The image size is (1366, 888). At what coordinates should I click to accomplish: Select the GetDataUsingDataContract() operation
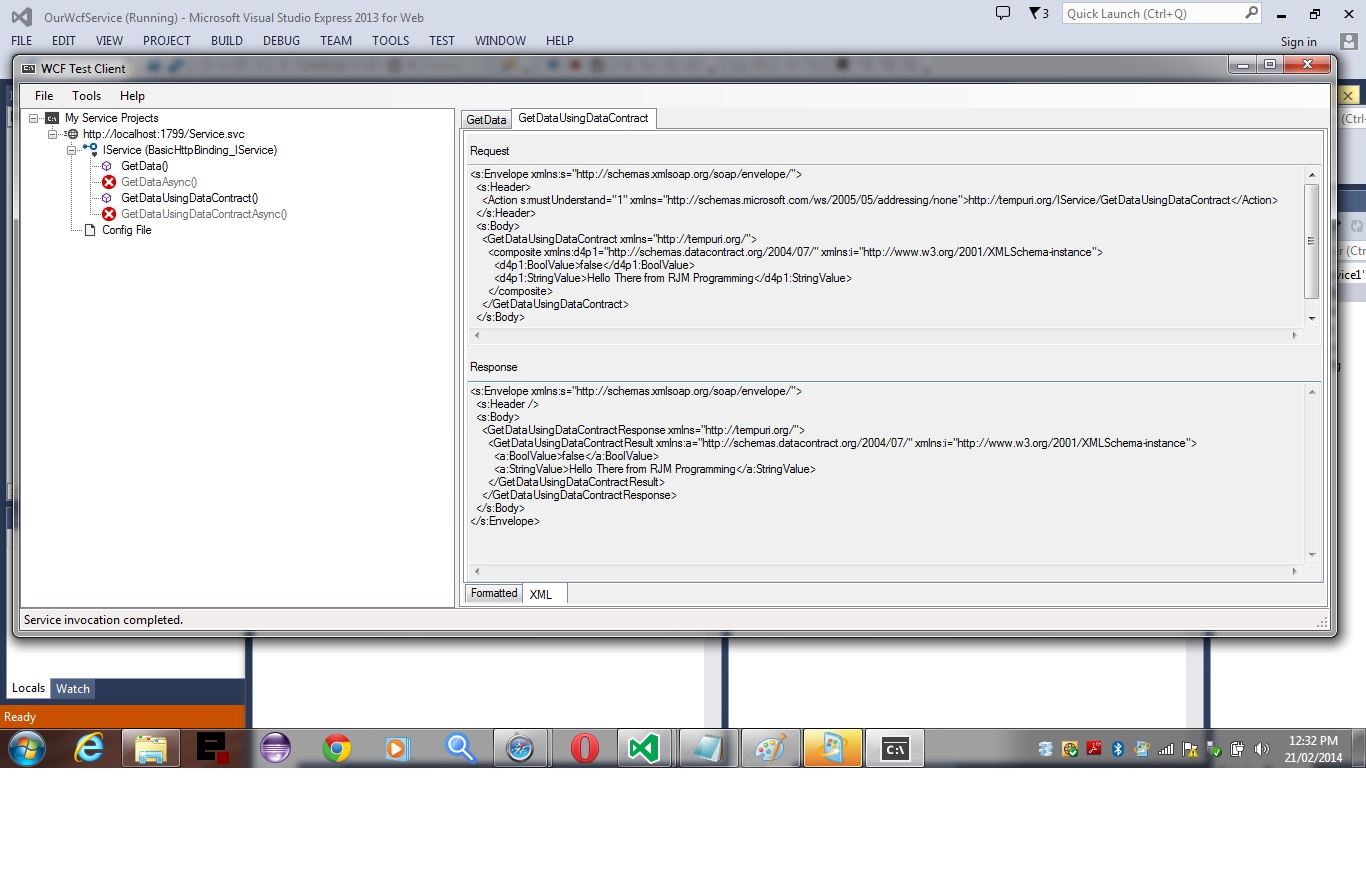[189, 198]
